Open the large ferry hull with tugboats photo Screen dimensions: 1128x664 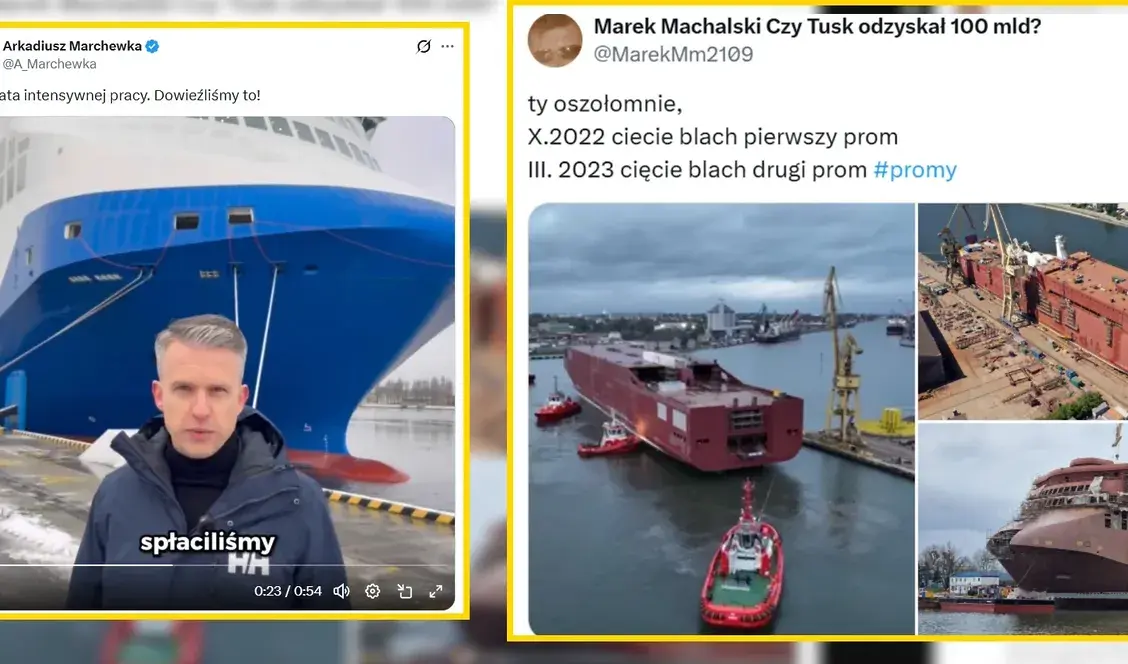722,419
